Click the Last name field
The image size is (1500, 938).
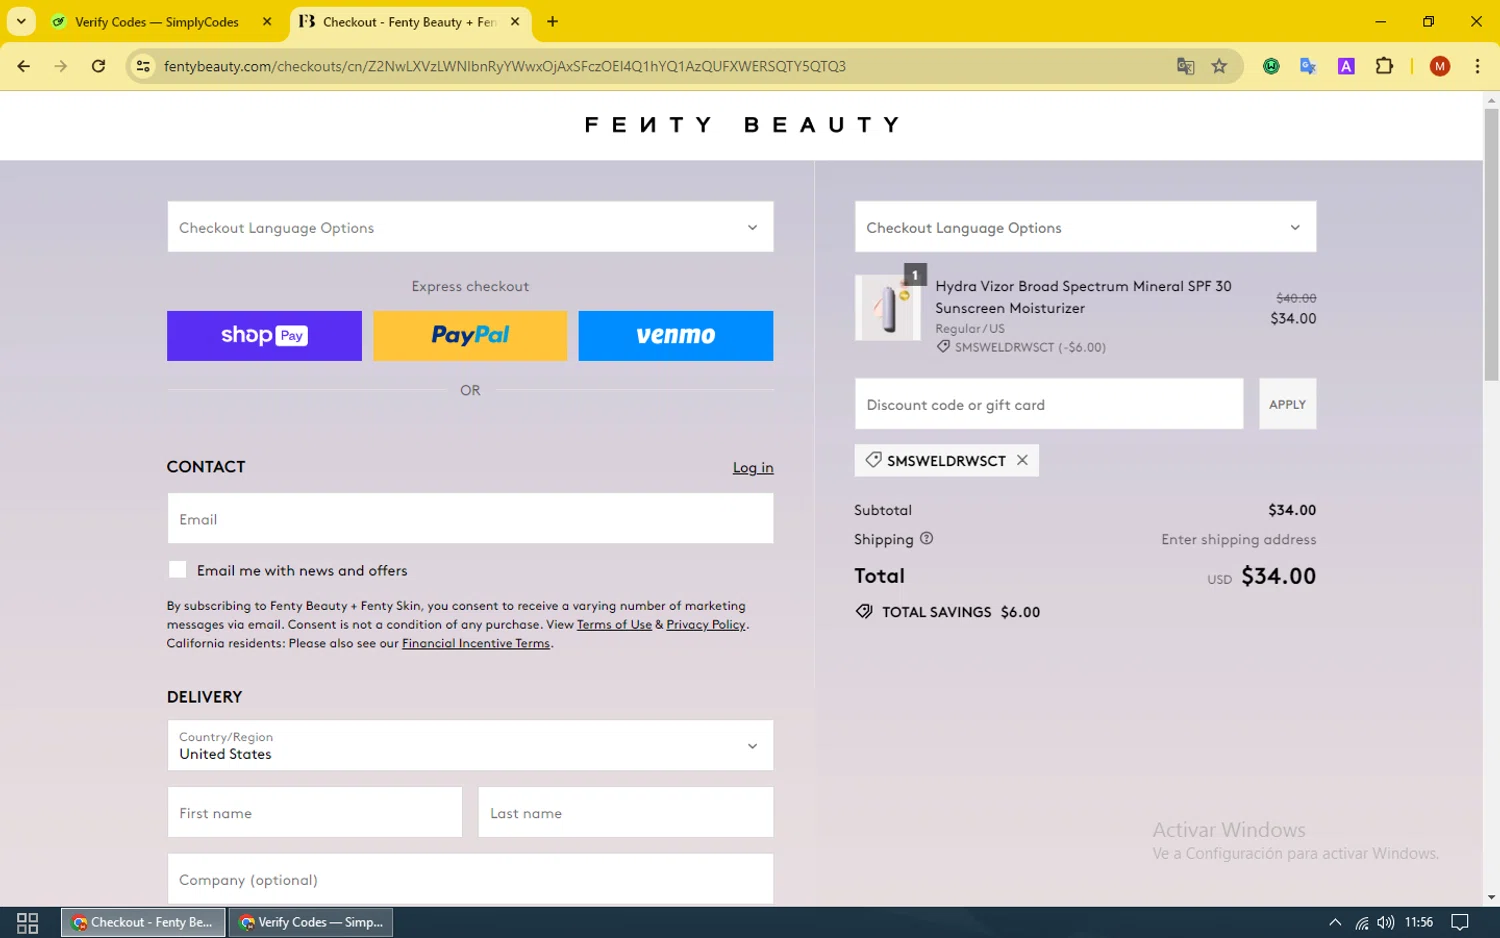point(626,812)
